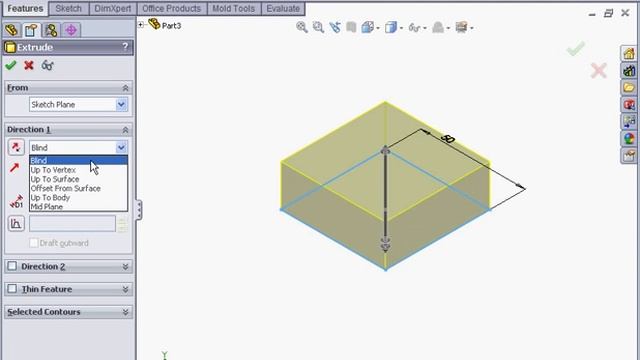The height and width of the screenshot is (360, 640).
Task: Tick the Draft outward checkbox
Action: [x=33, y=243]
